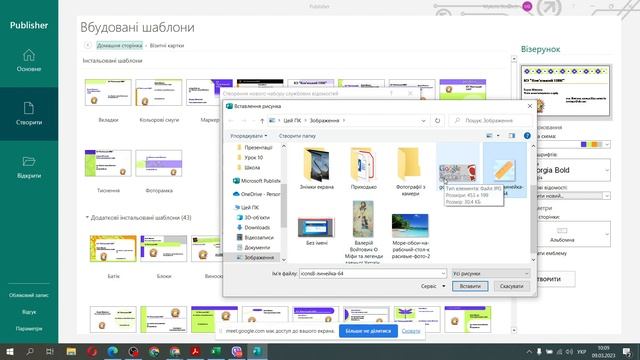This screenshot has width=640, height=360.
Task: Switch to Publisher taskbar button
Action: 257,351
